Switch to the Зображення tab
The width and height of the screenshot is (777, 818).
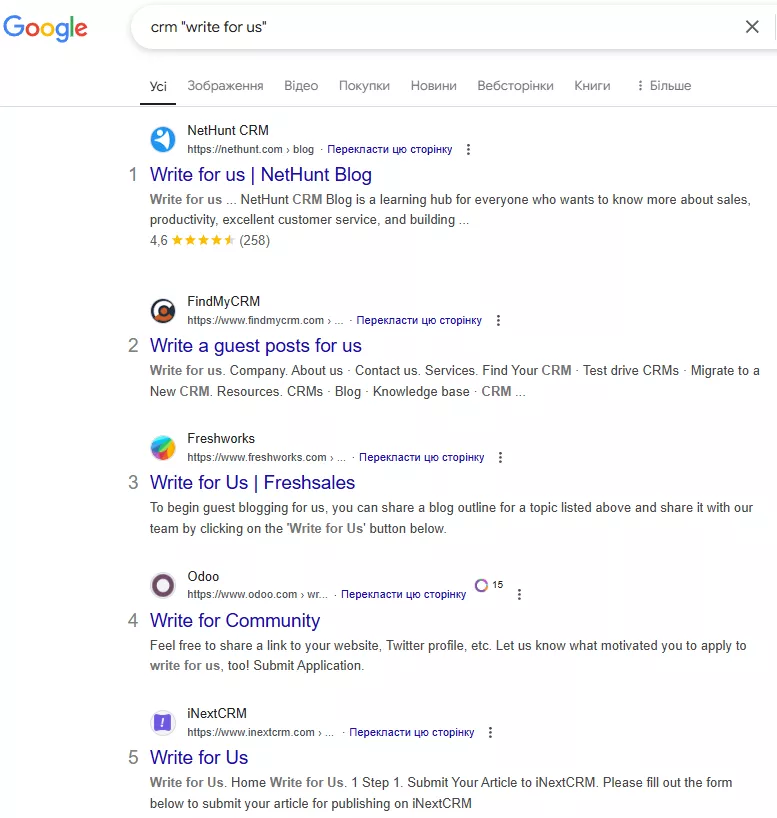(x=225, y=86)
